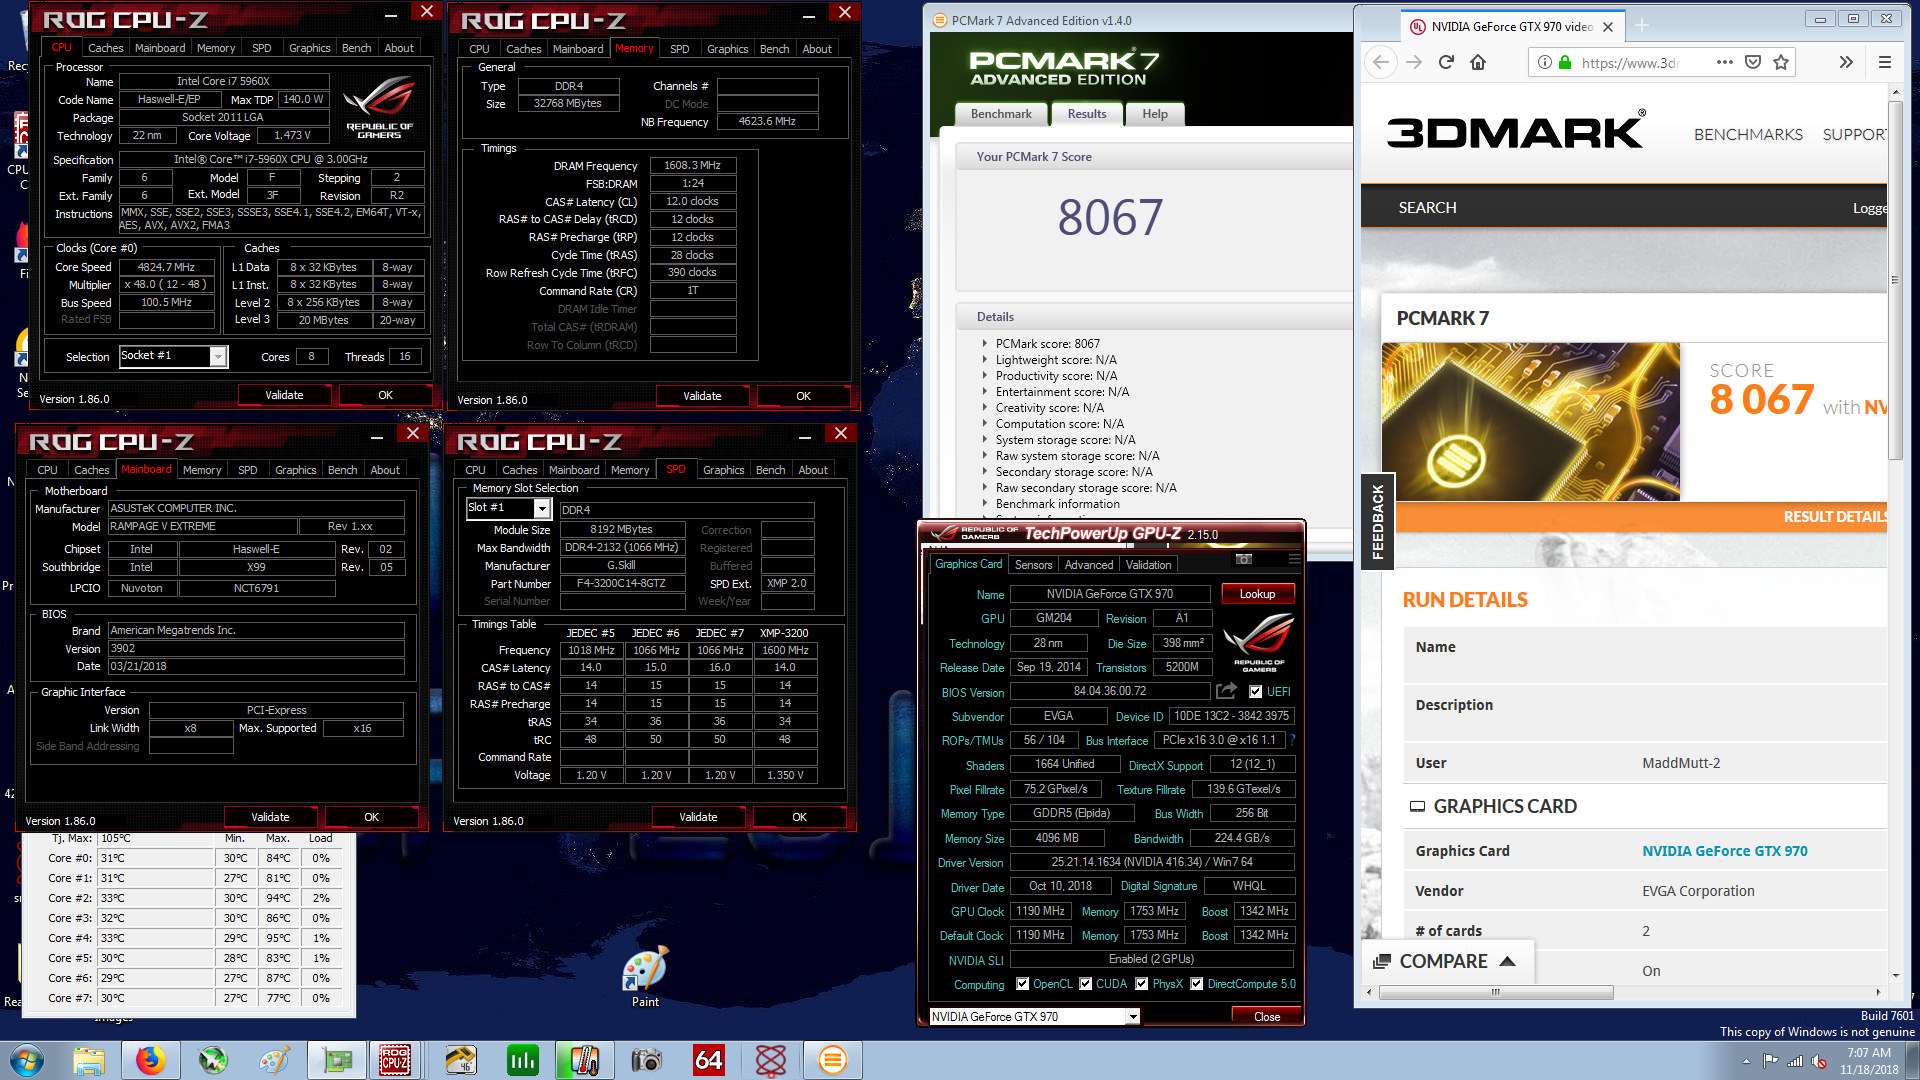Viewport: 1920px width, 1080px height.
Task: Toggle the PhysX checkbox in GPU-Z
Action: (1141, 984)
